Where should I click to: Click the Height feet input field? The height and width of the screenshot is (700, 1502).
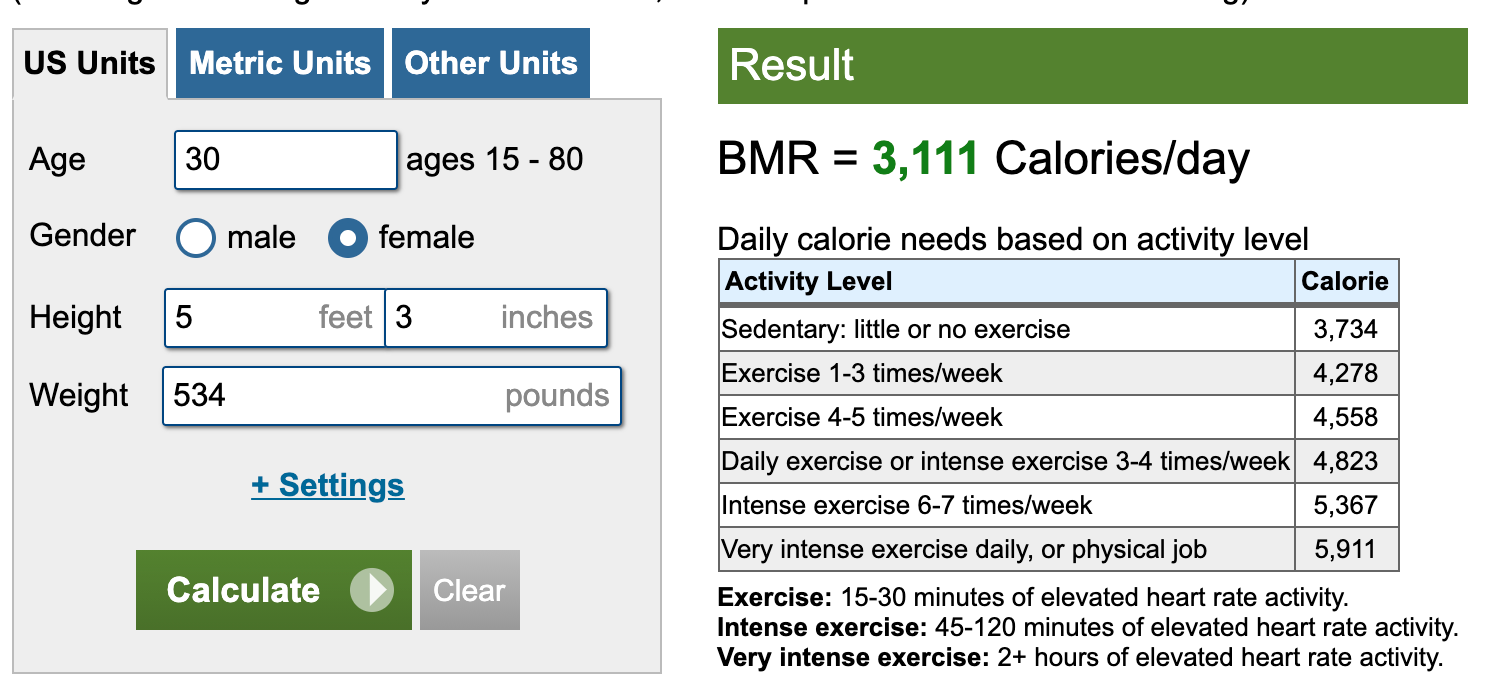click(x=275, y=318)
